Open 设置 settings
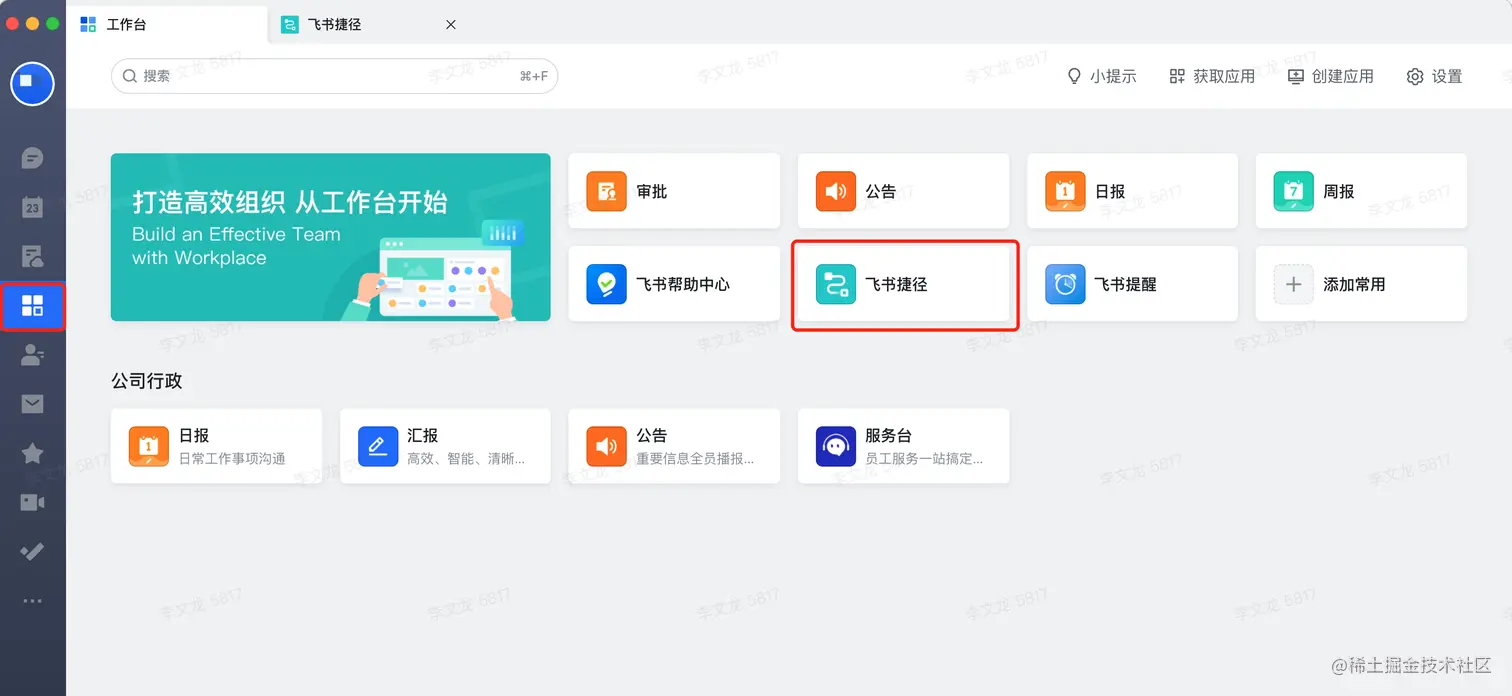This screenshot has width=1512, height=696. point(1435,76)
